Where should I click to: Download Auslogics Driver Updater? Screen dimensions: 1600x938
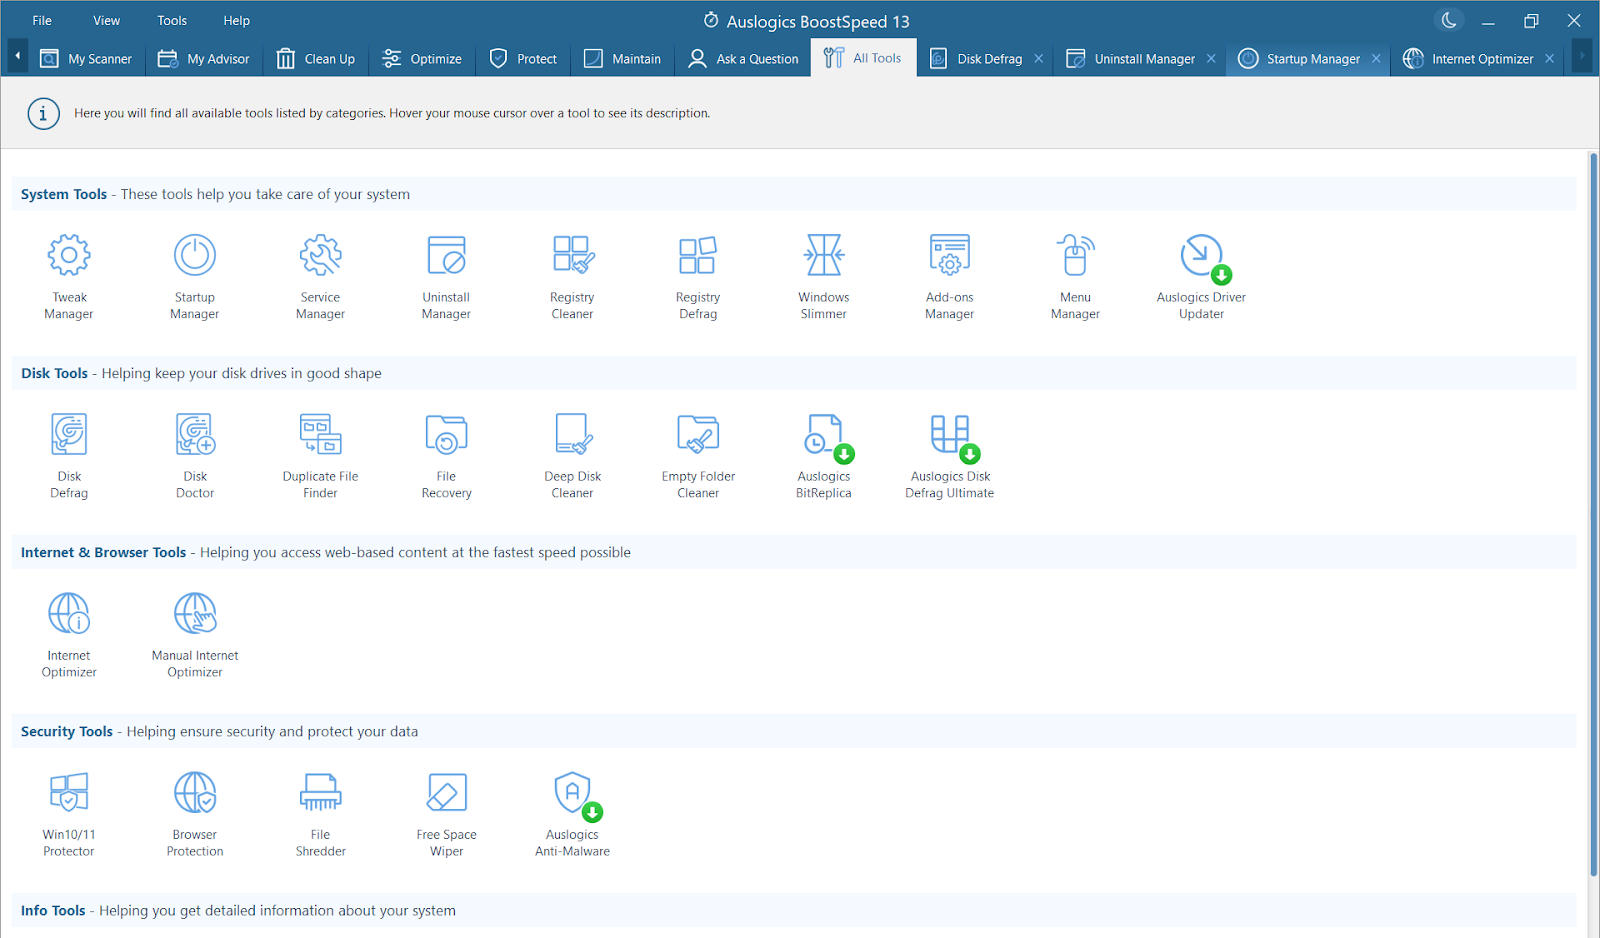[x=1201, y=277]
